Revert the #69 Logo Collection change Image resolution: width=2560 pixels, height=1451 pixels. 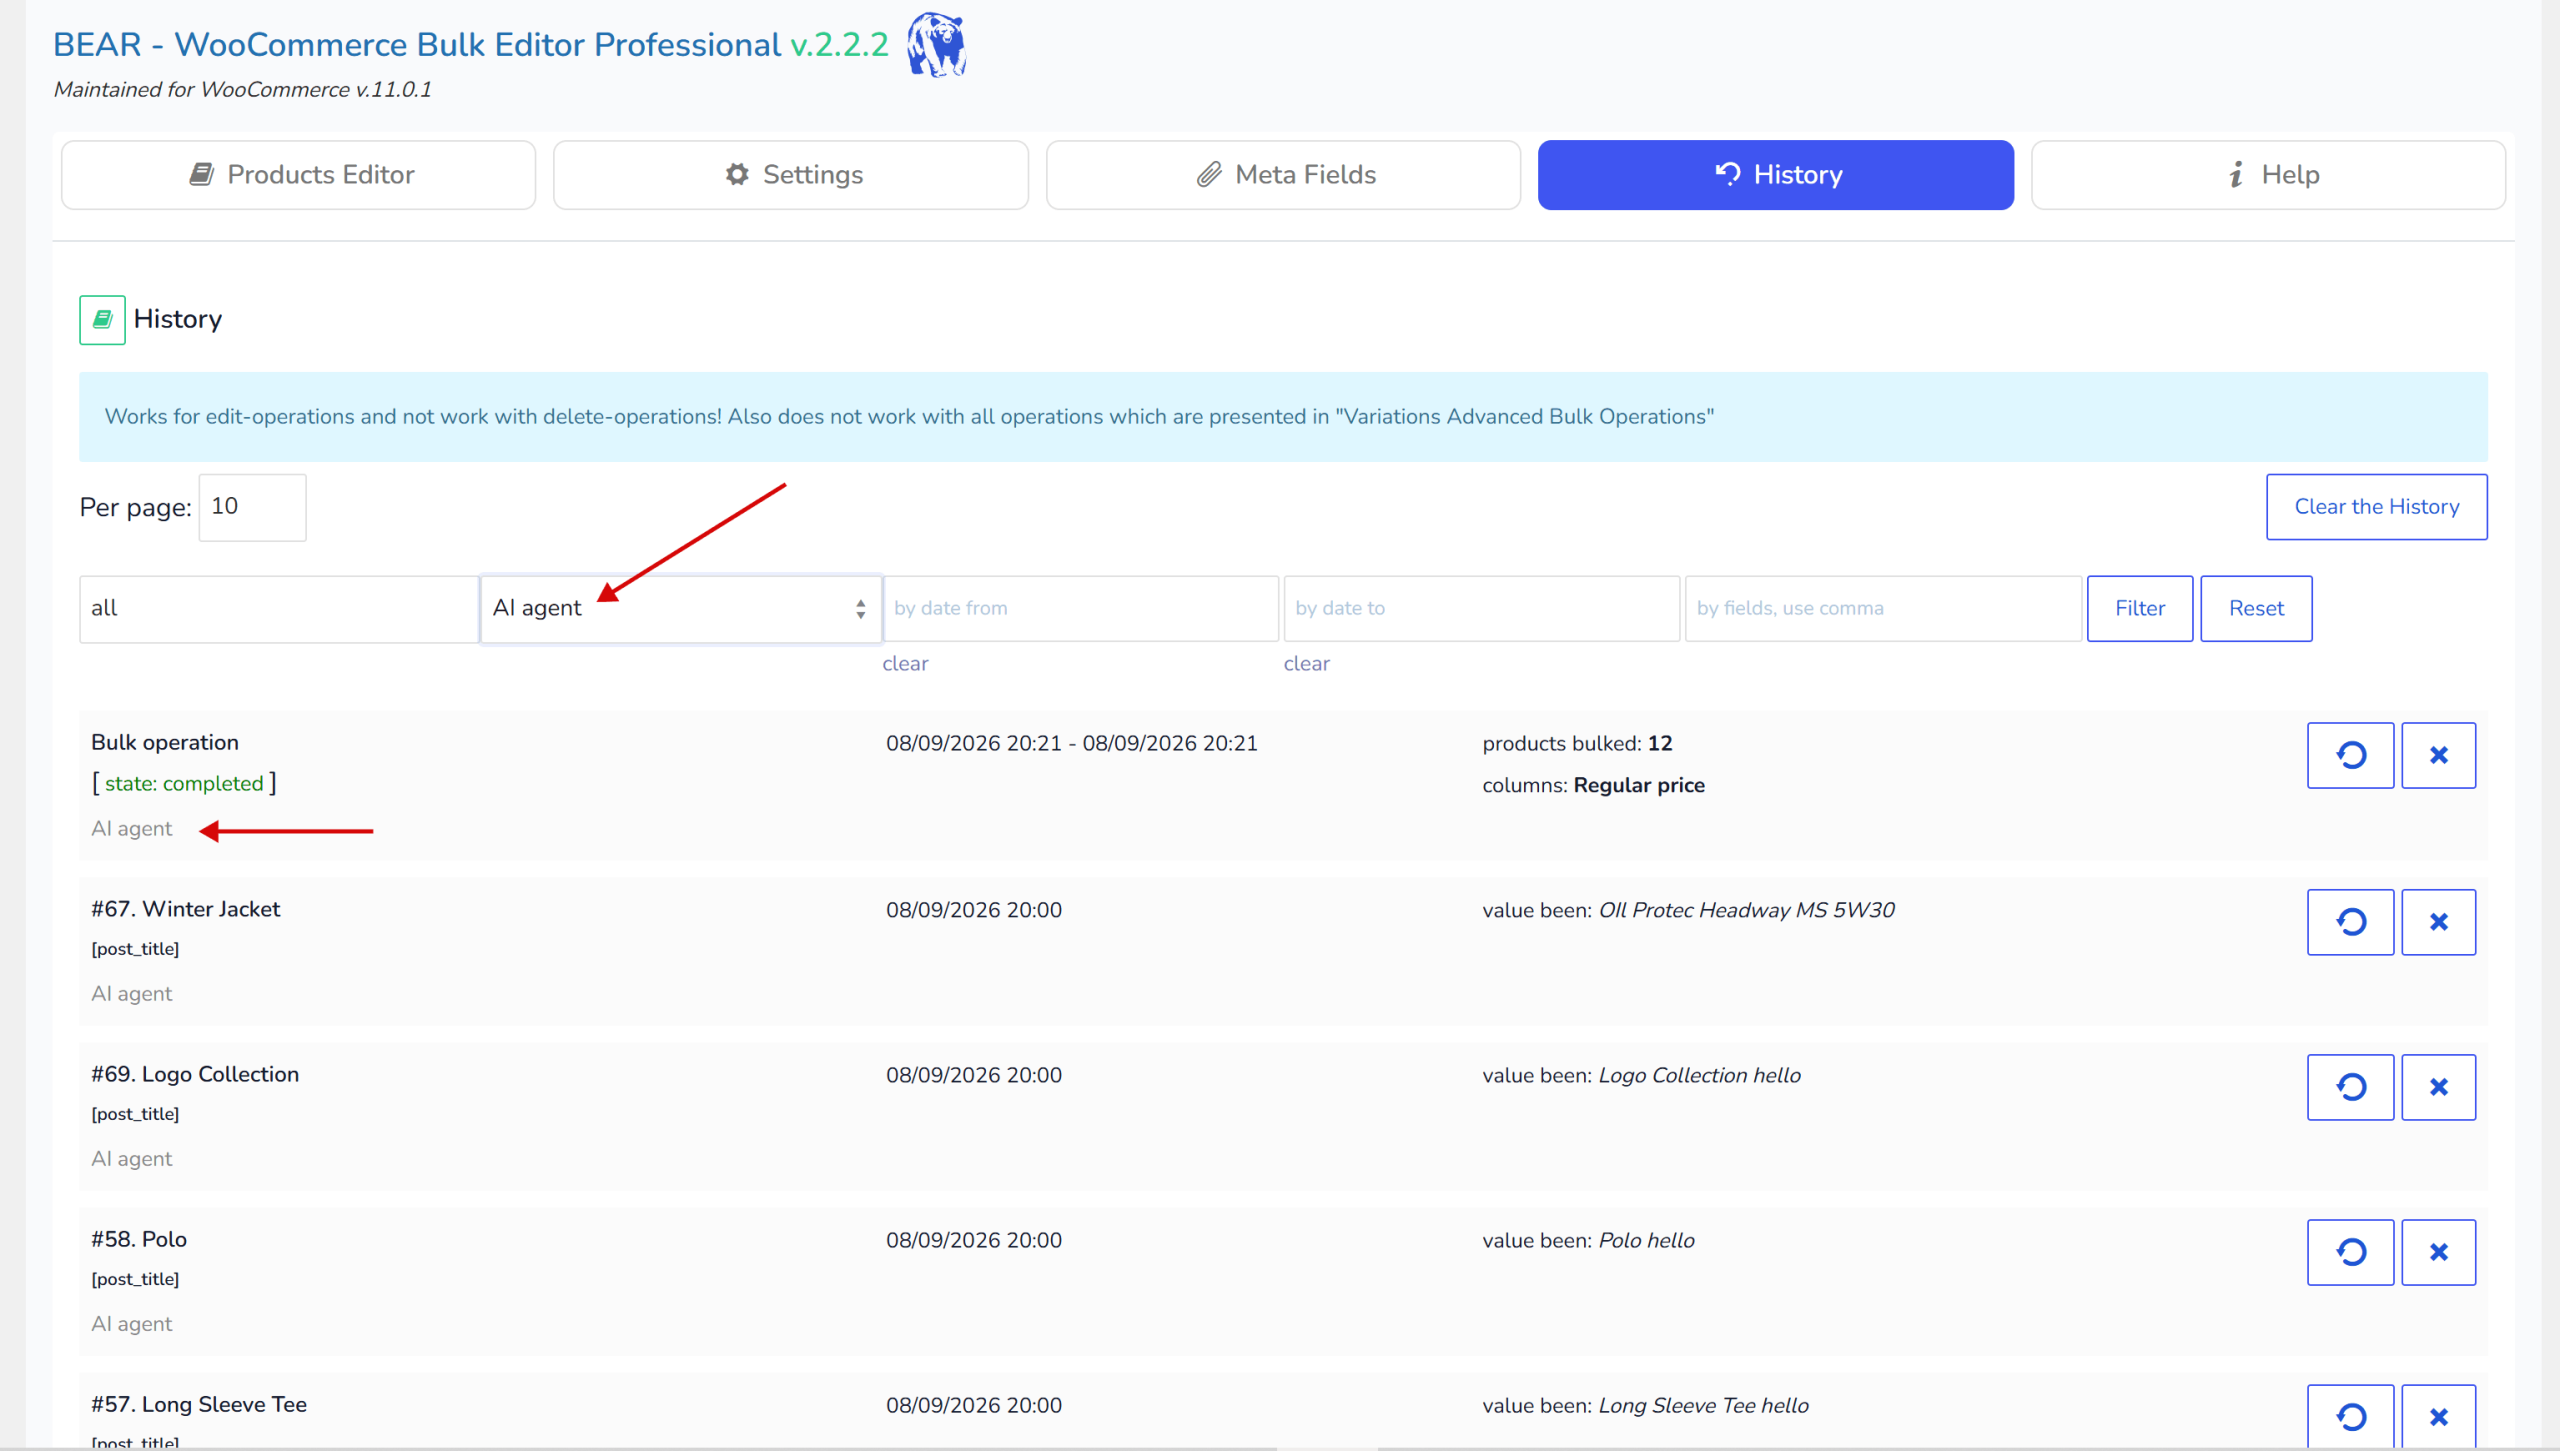pos(2350,1087)
